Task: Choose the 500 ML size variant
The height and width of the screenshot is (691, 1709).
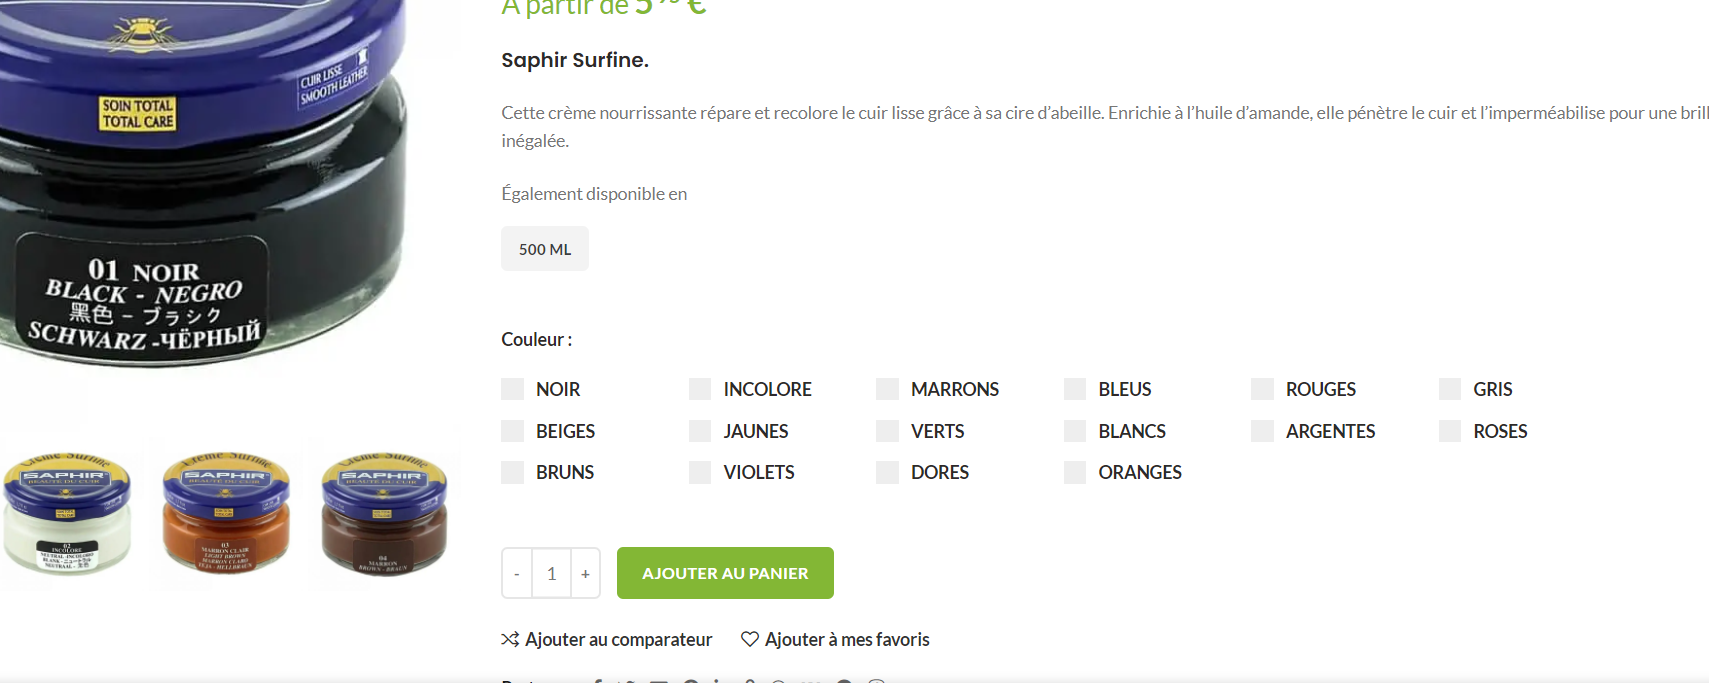Action: tap(545, 249)
